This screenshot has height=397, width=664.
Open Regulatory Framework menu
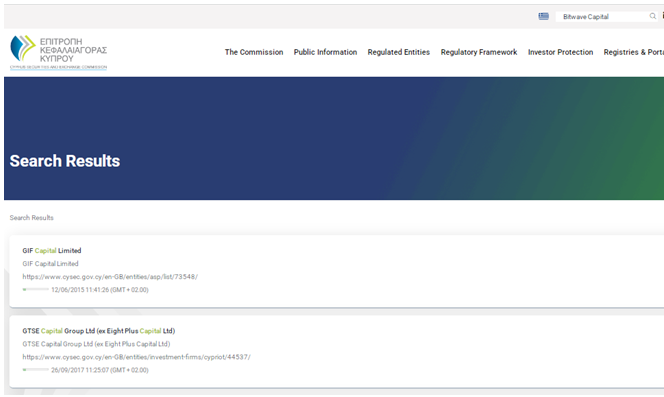(479, 52)
